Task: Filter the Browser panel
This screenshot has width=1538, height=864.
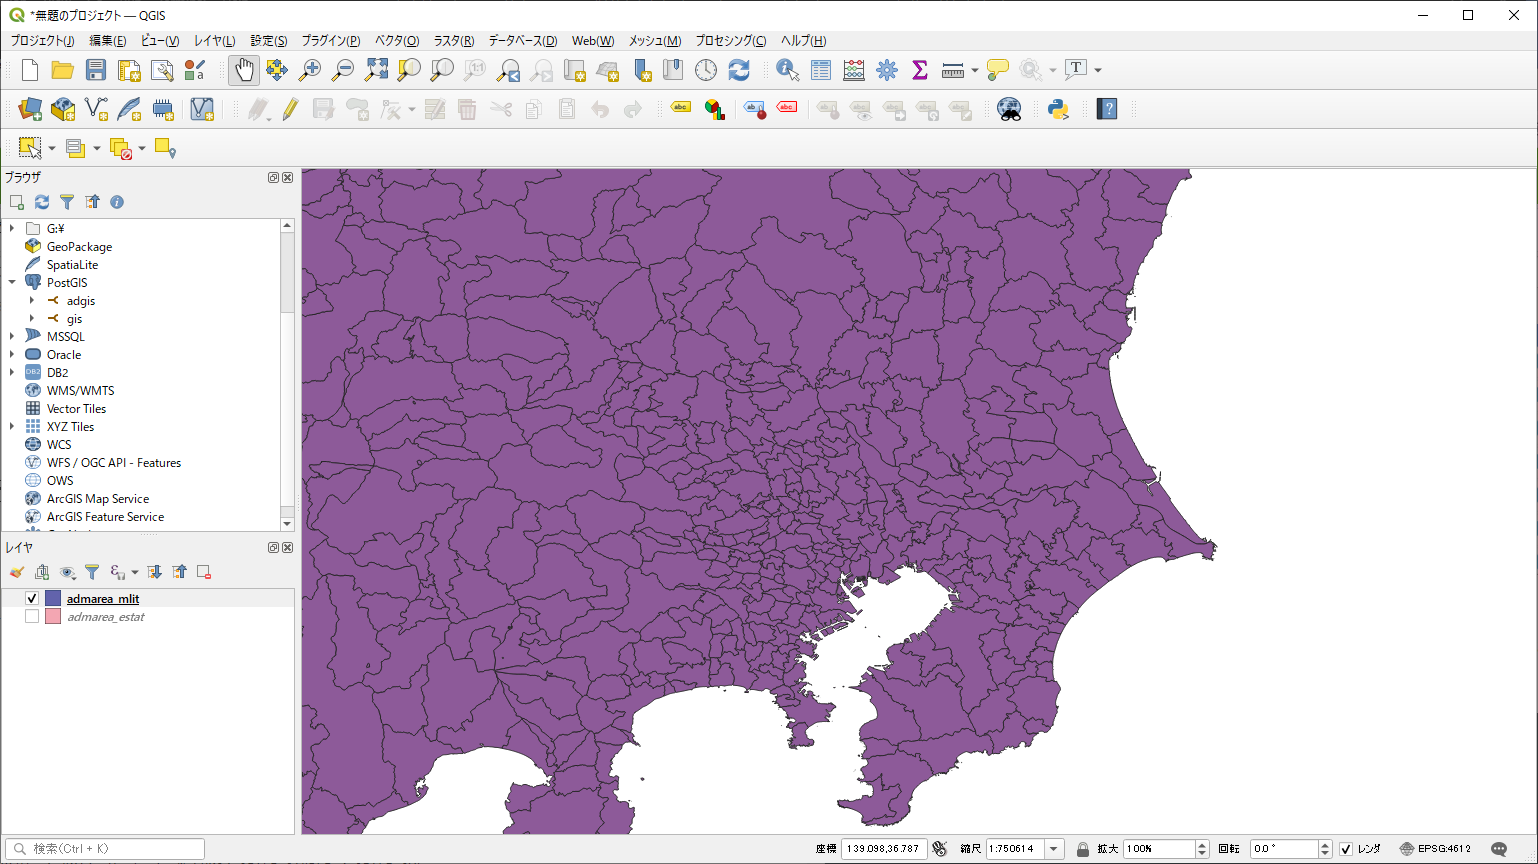Action: [67, 202]
